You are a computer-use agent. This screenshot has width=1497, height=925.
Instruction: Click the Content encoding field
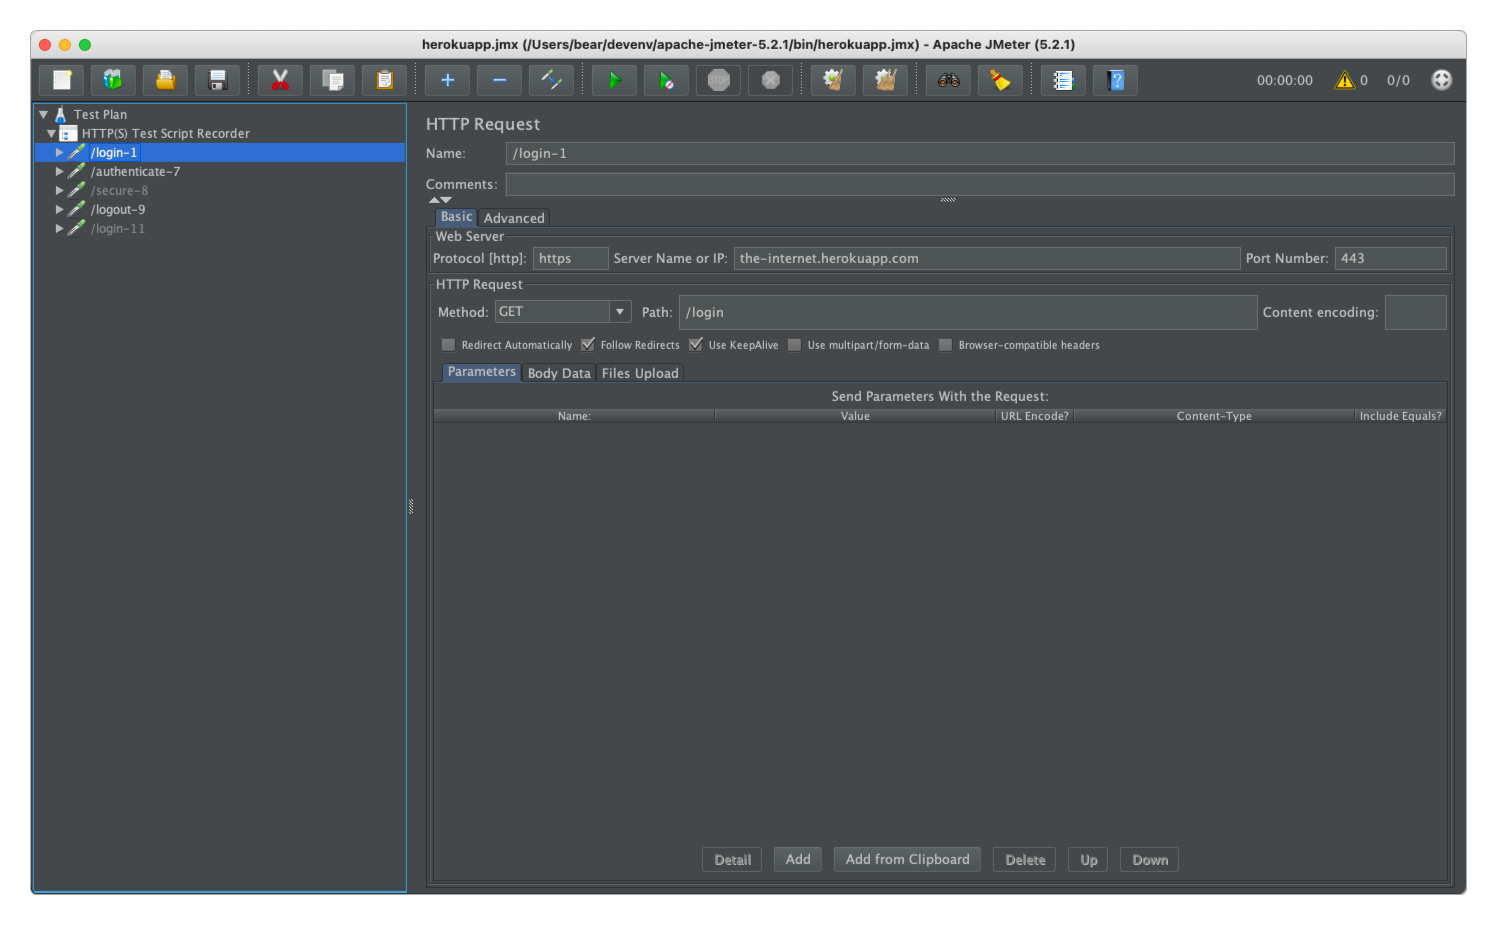click(x=1415, y=312)
